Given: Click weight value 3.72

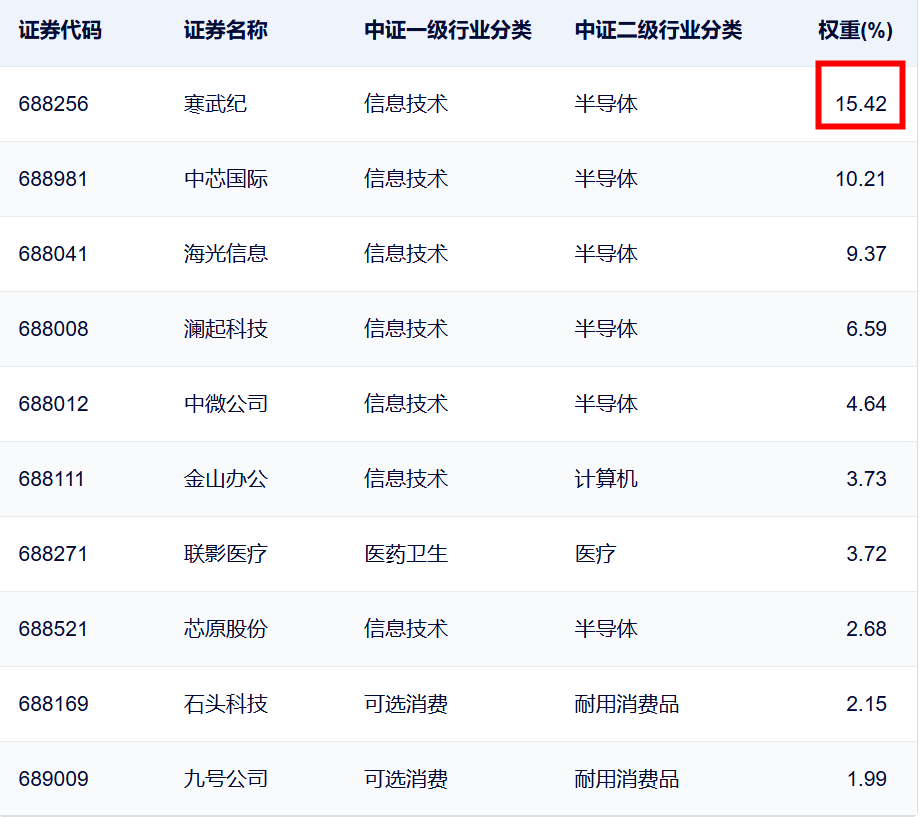Looking at the screenshot, I should click(x=866, y=554).
